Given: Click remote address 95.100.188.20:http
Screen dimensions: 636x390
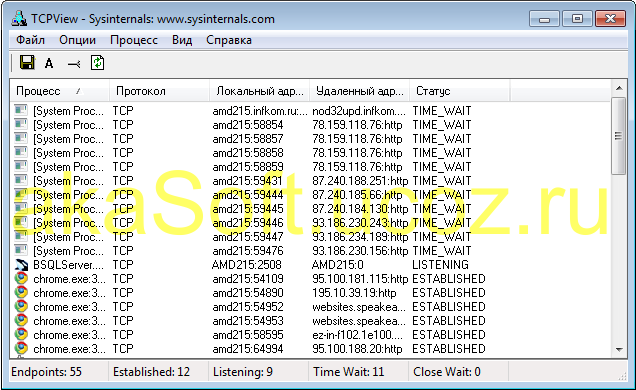Looking at the screenshot, I should (x=357, y=349).
